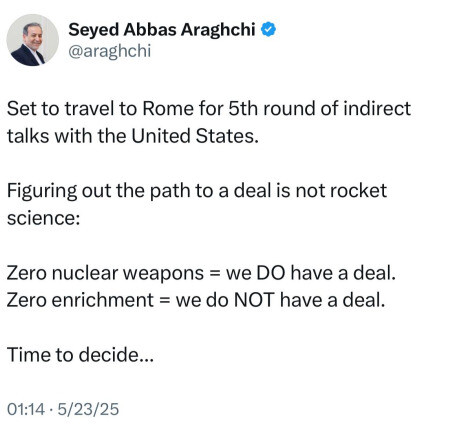Click the 5/23/25 post date

pos(88,409)
